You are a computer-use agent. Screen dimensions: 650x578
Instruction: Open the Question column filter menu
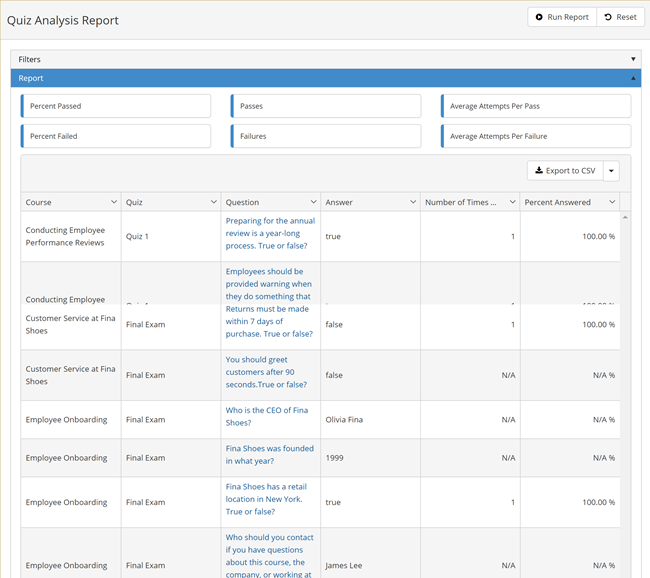coord(313,202)
